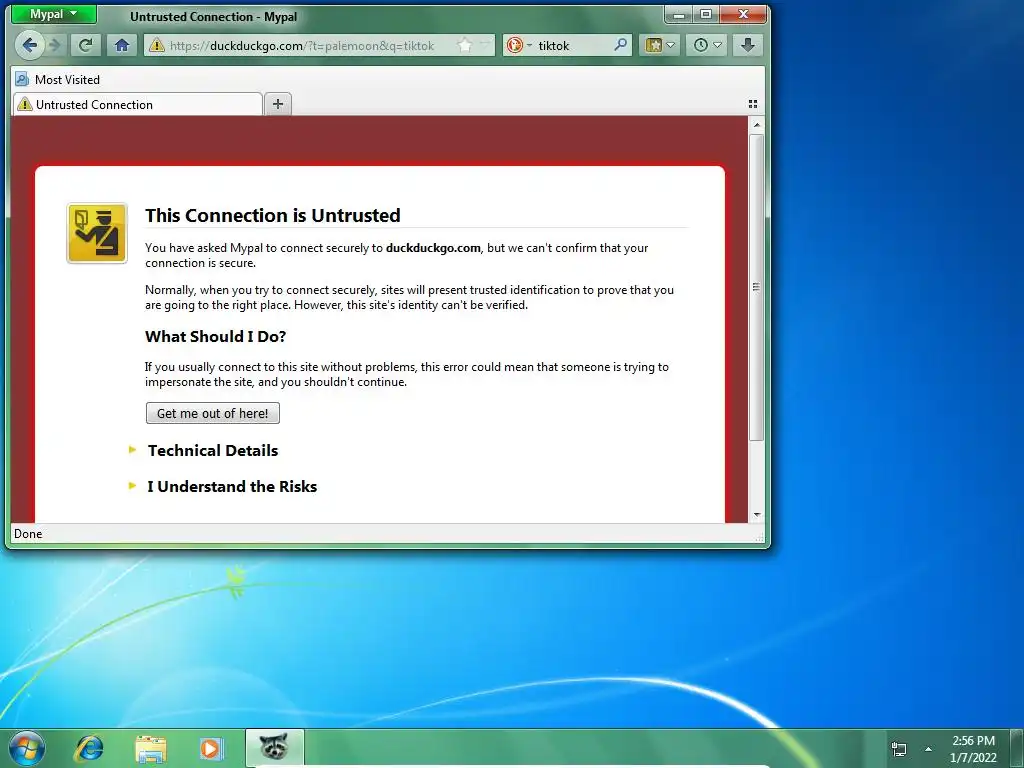Viewport: 1024px width, 768px height.
Task: Click the vertical scrollbar thumb
Action: coord(756,287)
